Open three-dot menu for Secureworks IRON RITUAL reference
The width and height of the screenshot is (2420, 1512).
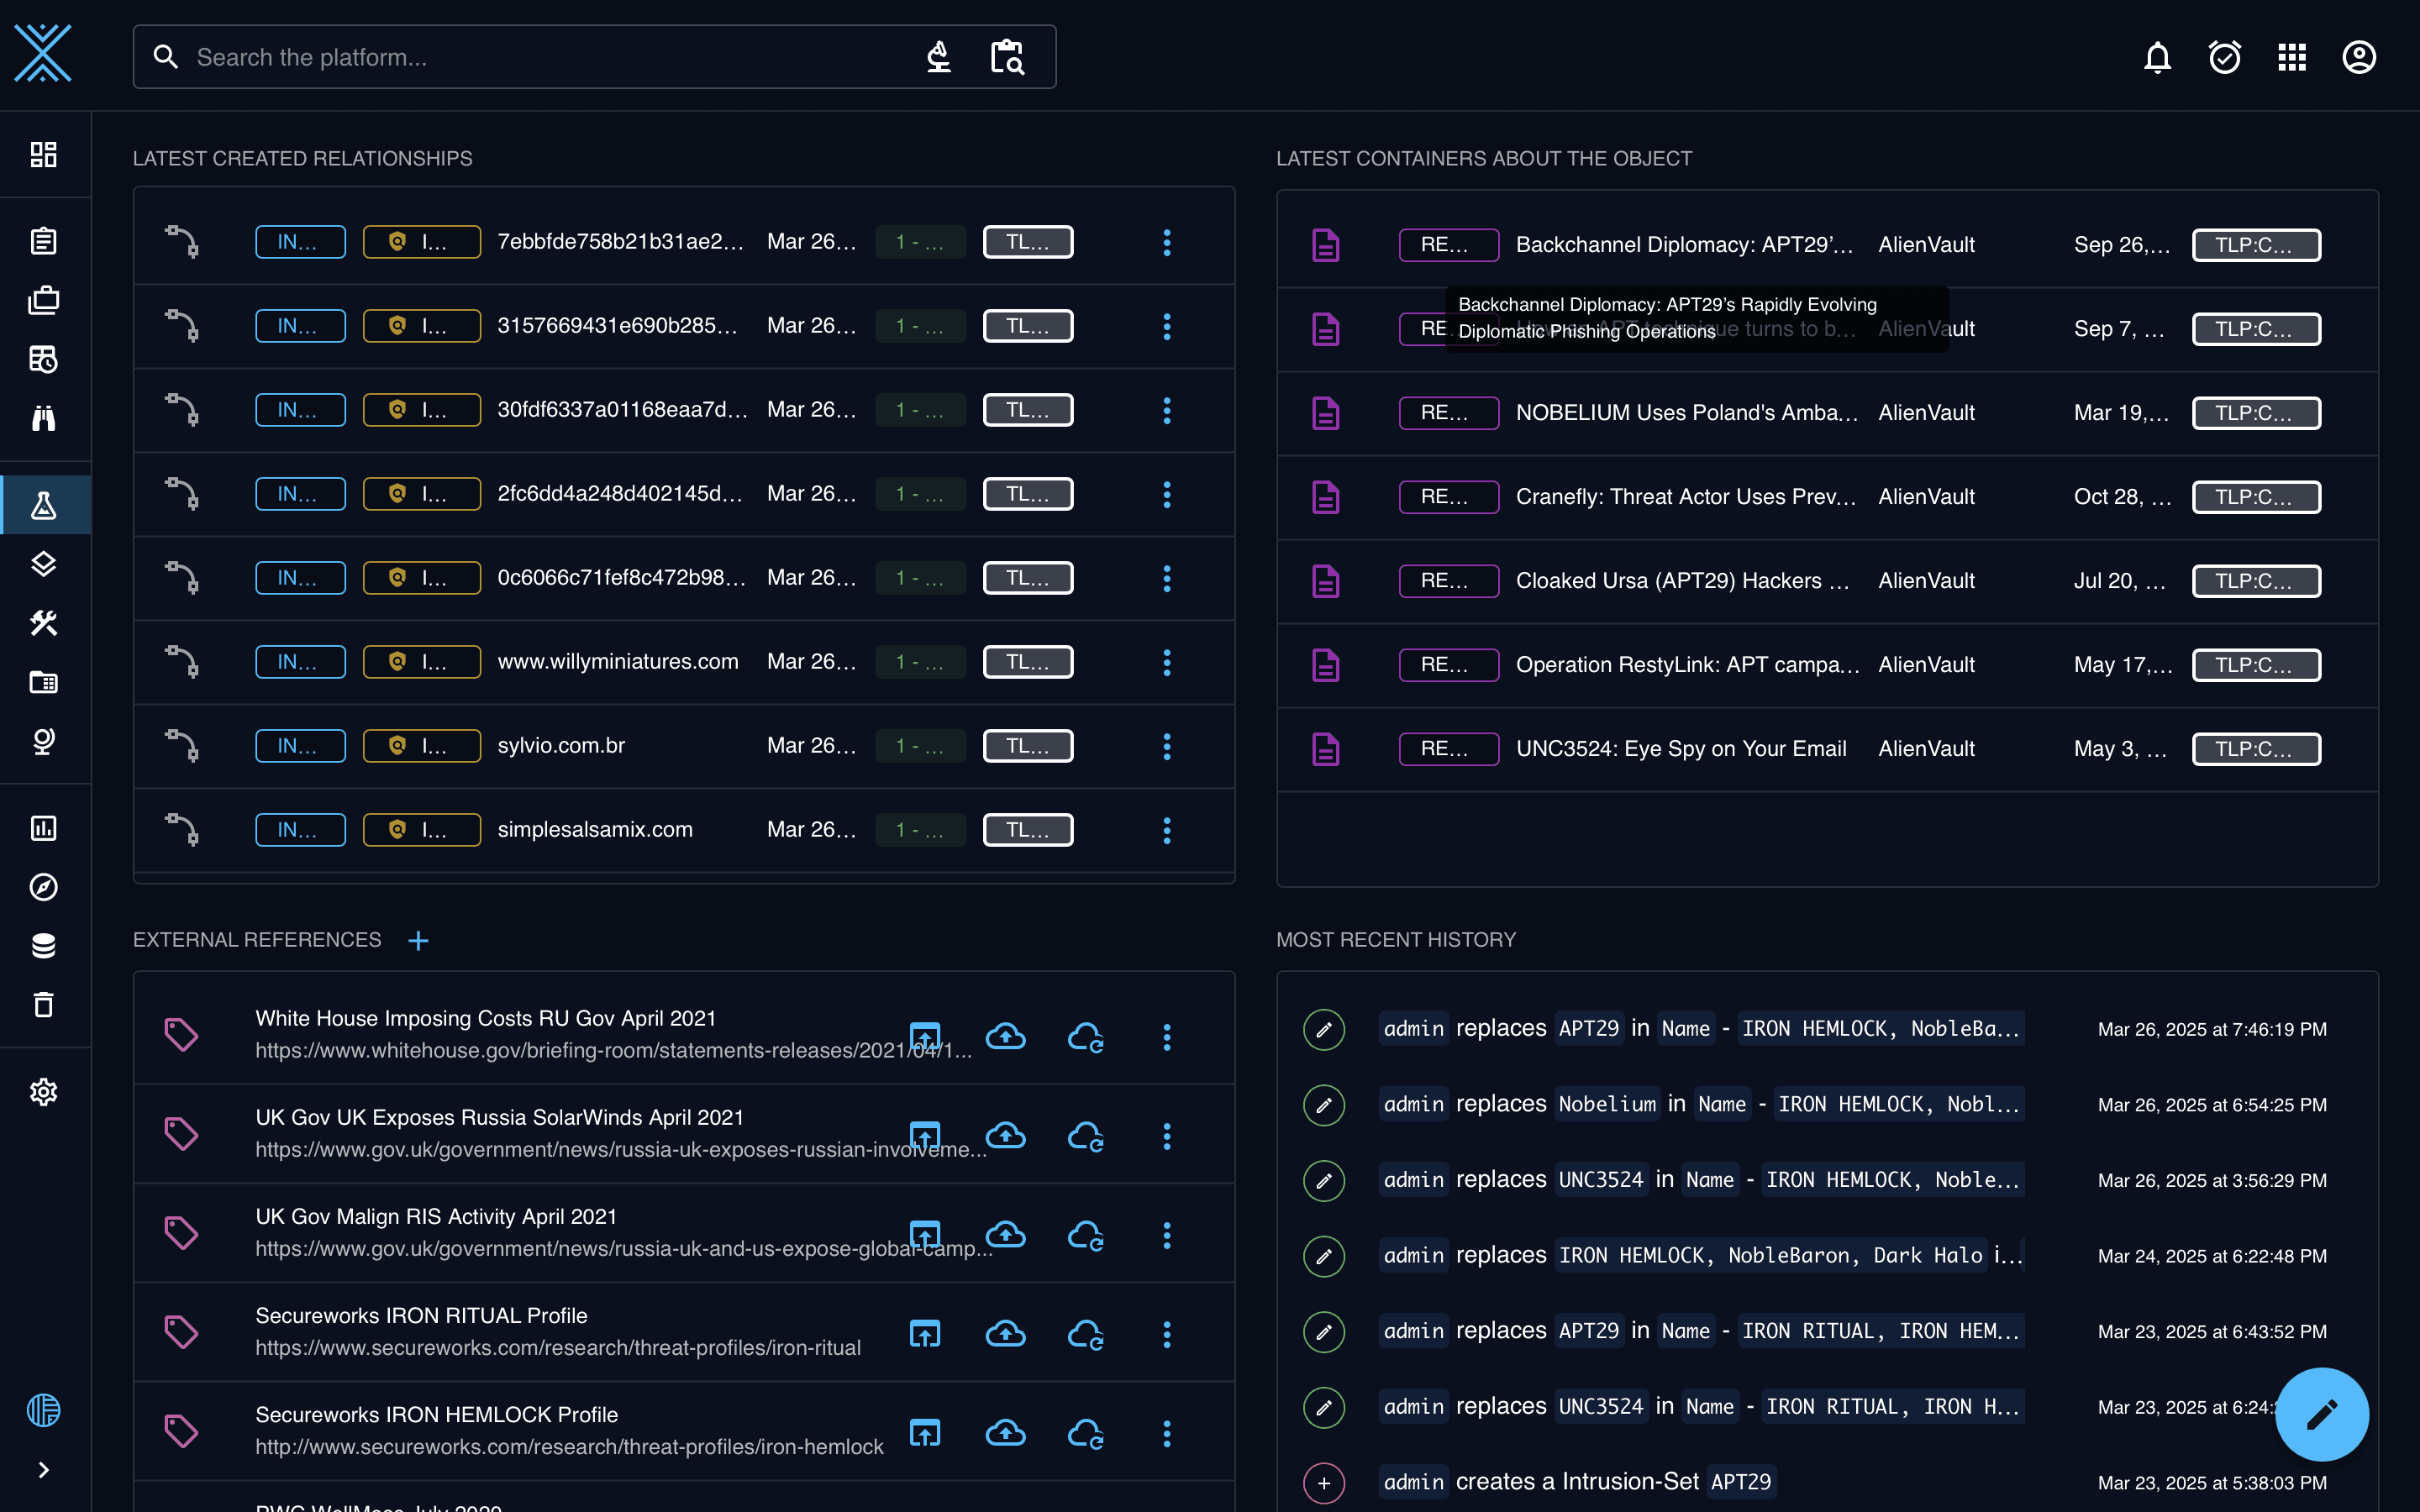(x=1166, y=1334)
